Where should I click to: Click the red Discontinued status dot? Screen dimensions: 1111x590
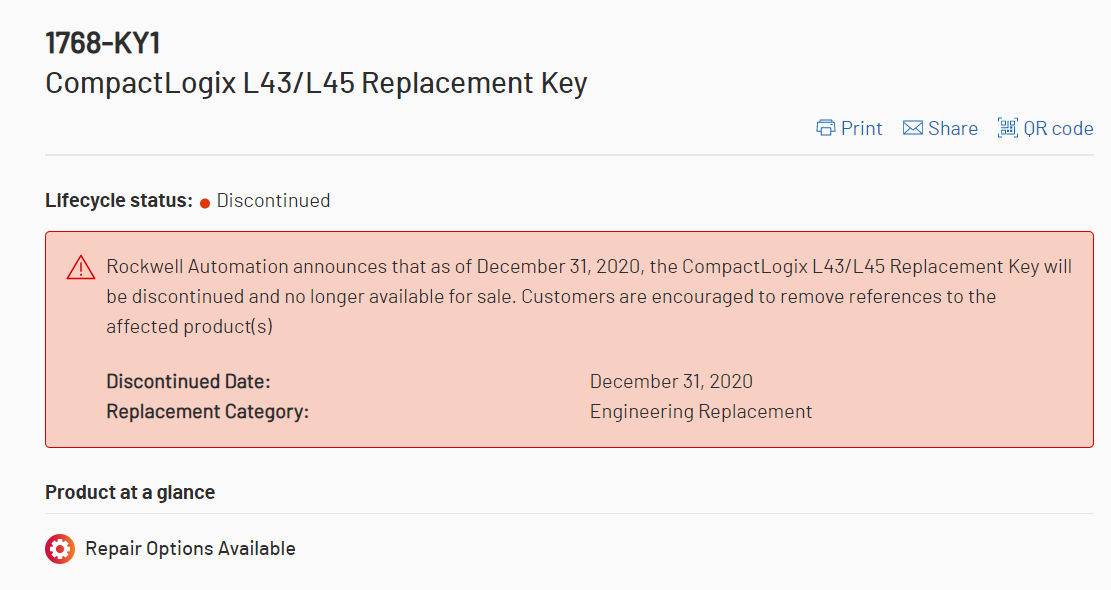click(205, 202)
